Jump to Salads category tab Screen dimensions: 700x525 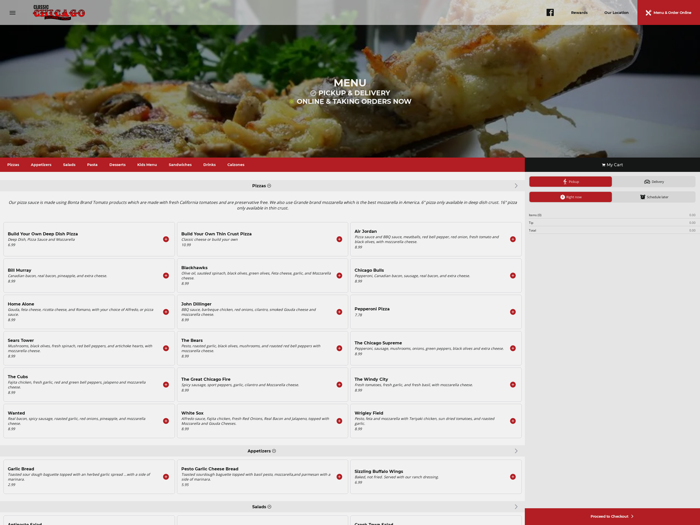coord(69,165)
